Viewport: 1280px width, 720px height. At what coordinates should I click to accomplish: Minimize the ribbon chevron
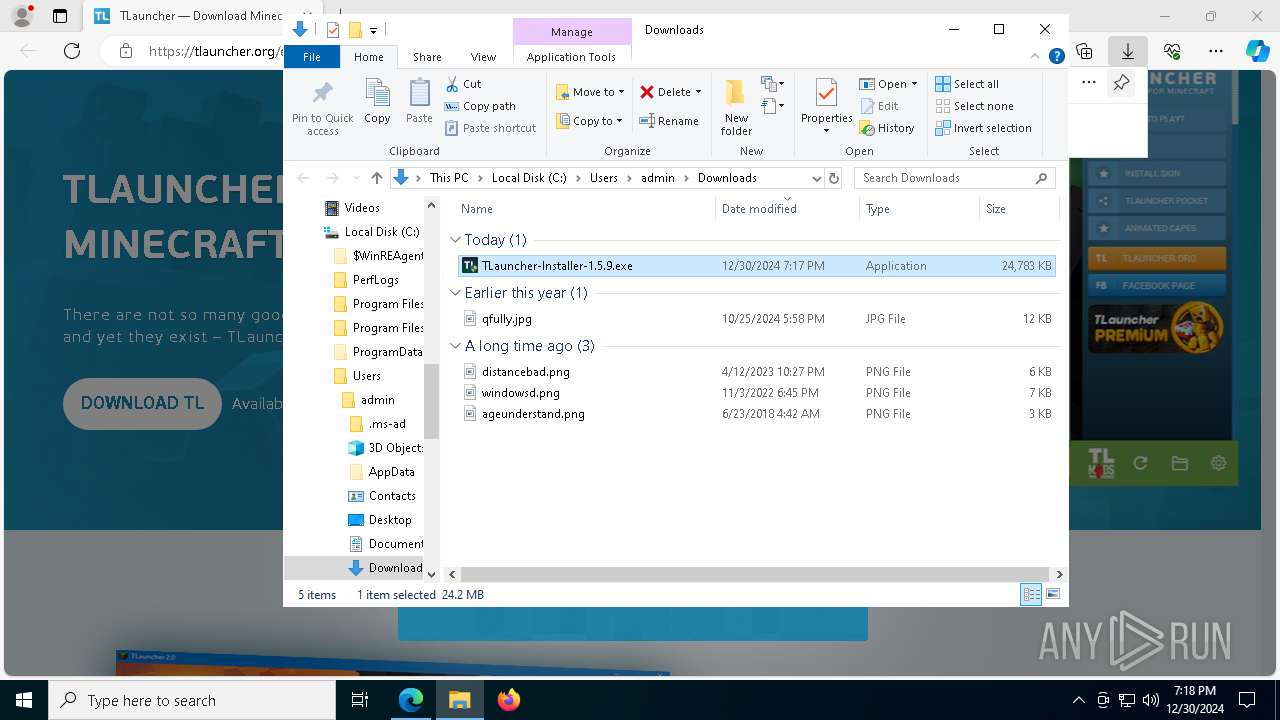1035,57
